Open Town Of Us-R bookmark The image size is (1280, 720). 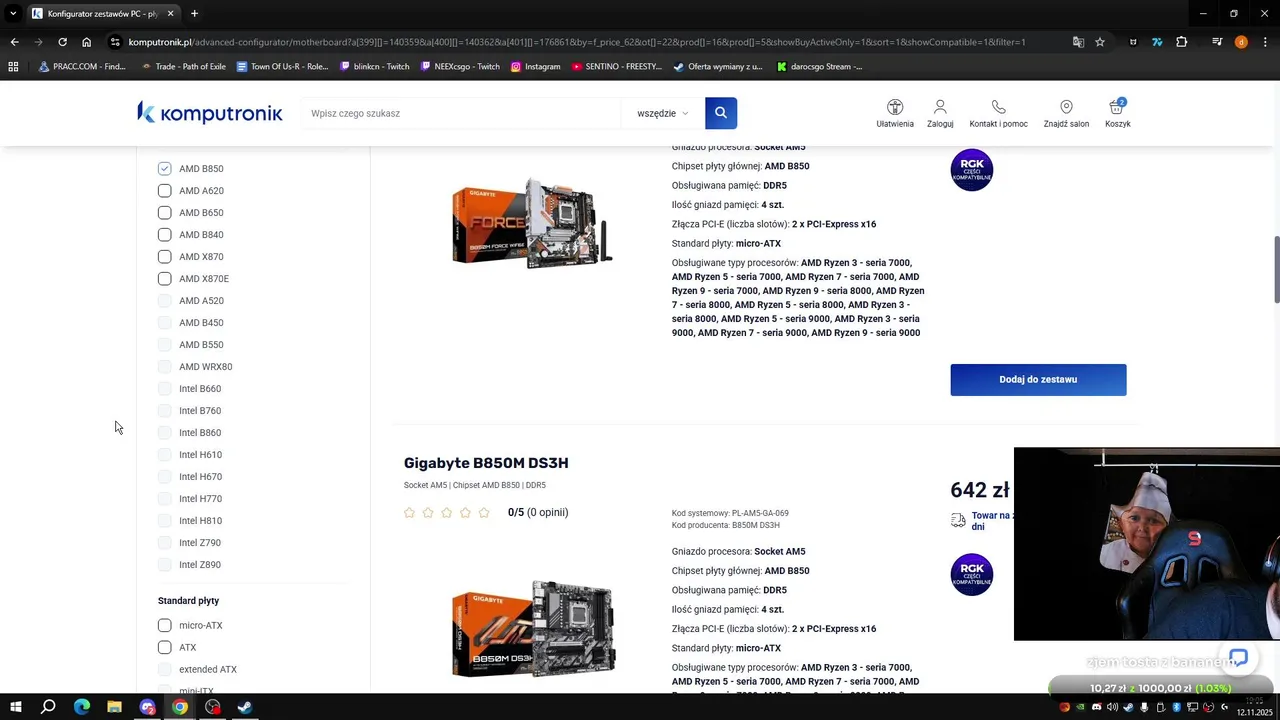click(x=282, y=67)
